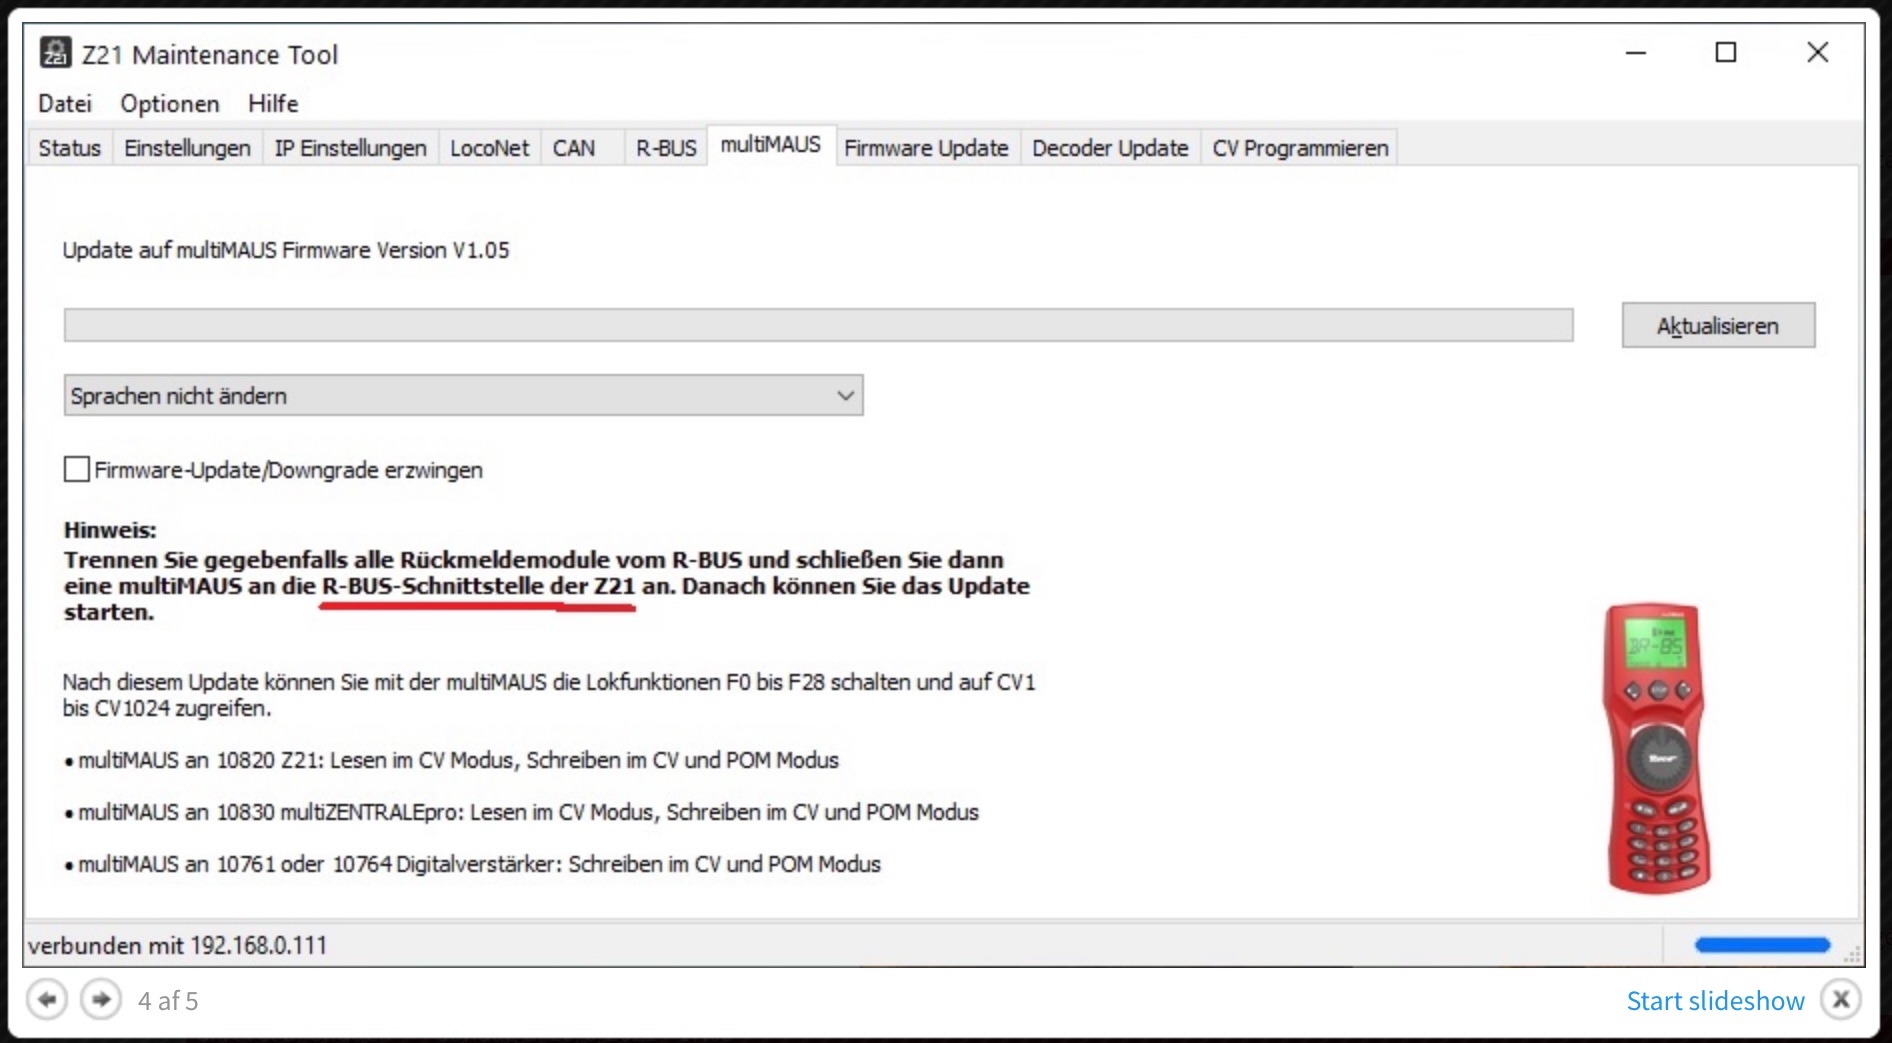The height and width of the screenshot is (1043, 1892).
Task: Click the 'multiMAUS an 10820 Z21' line
Action: tap(451, 760)
